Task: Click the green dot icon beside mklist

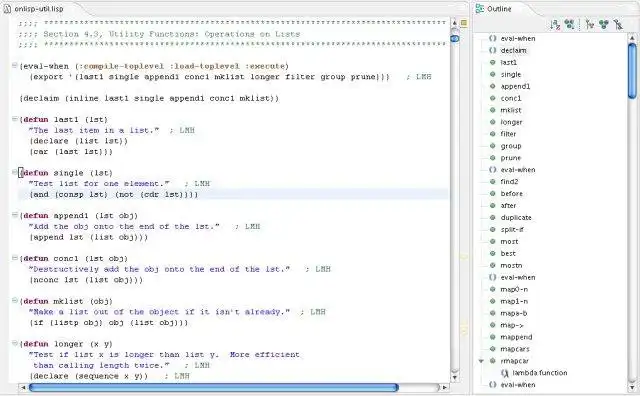Action: 493,110
